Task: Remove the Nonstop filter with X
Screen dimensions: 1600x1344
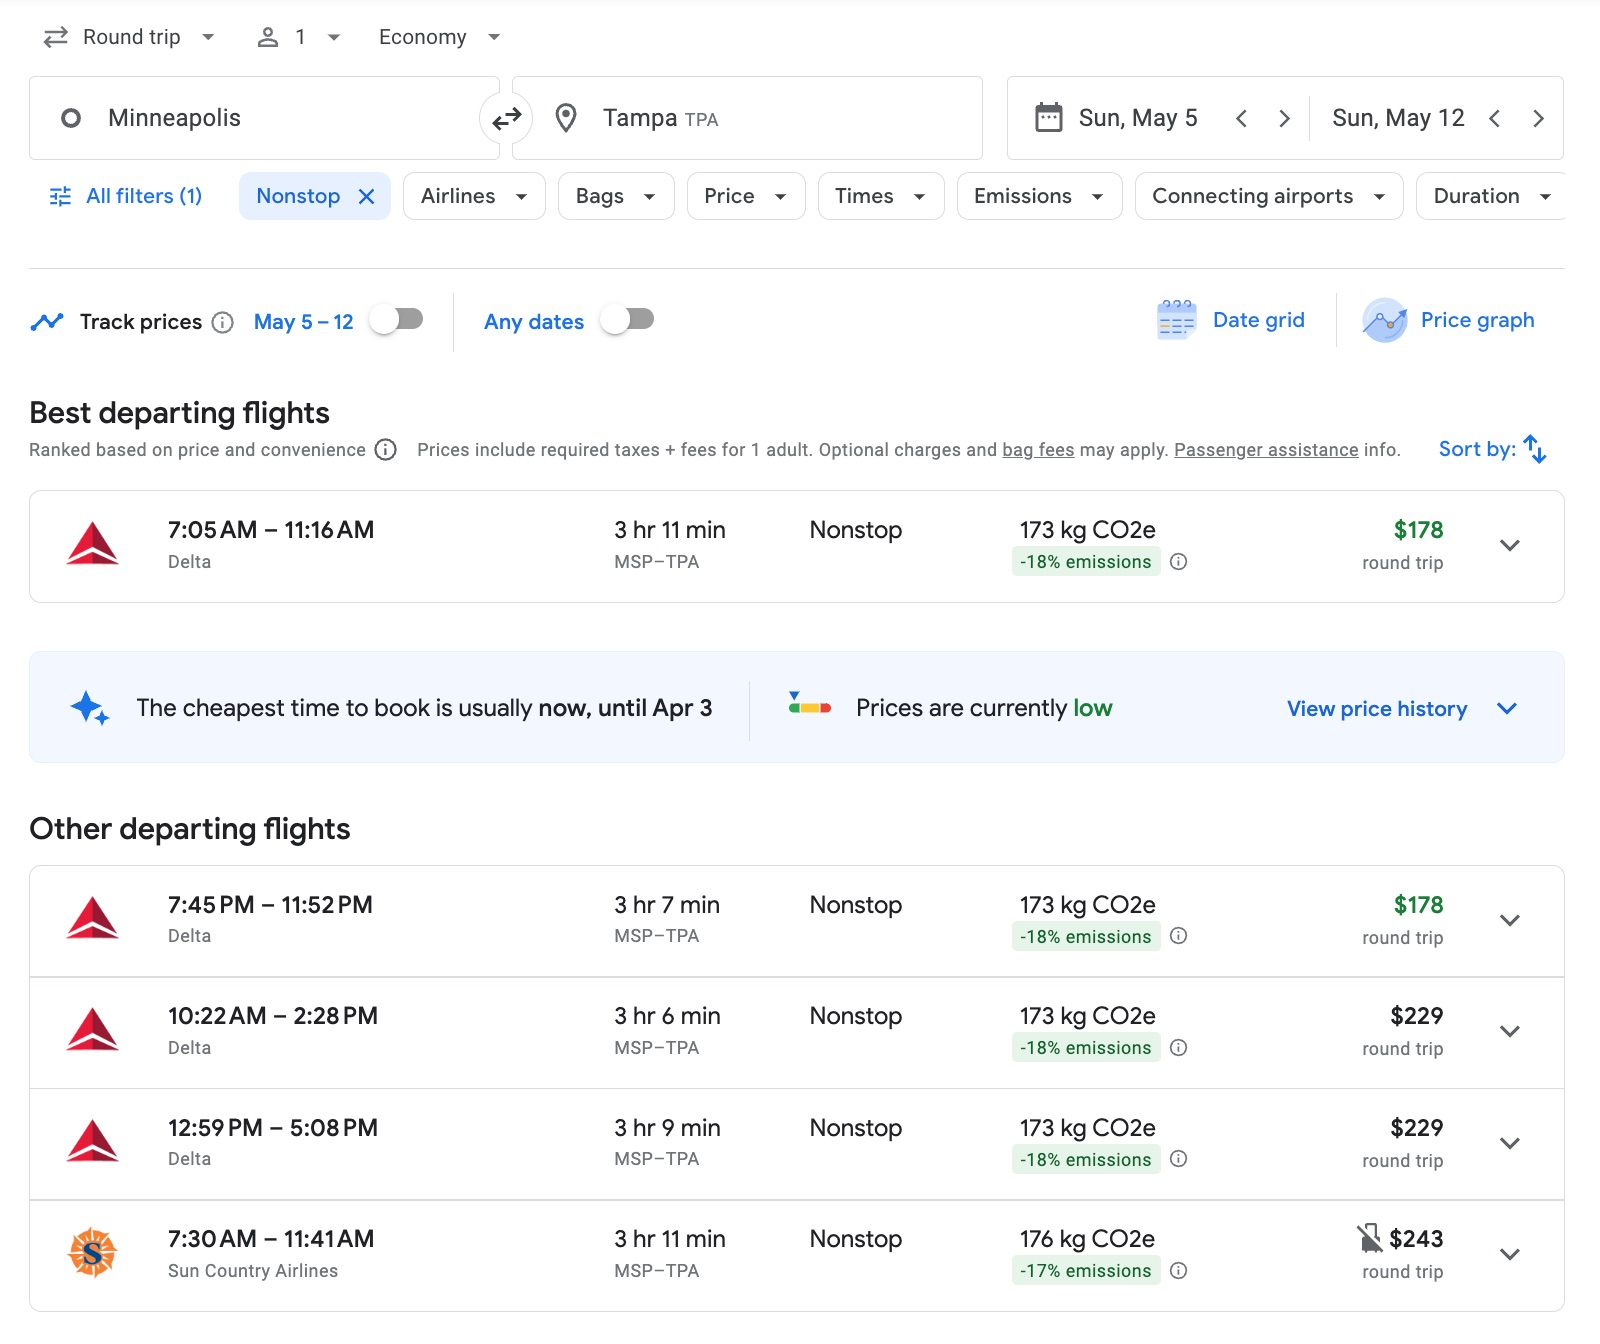Action: [x=367, y=196]
